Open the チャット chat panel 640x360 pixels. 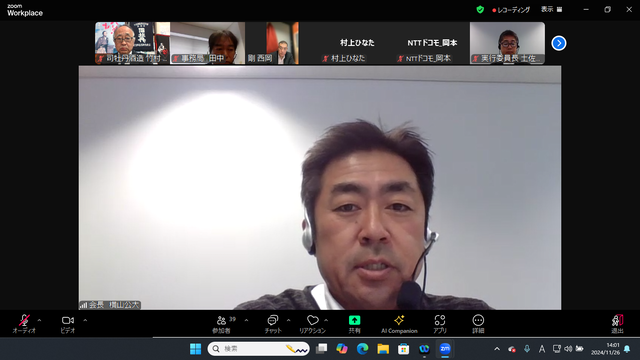(273, 324)
